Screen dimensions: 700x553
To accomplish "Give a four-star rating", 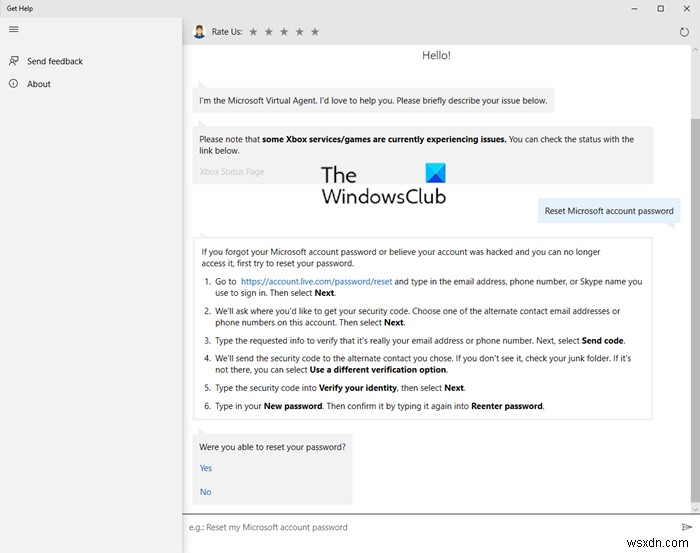I will tap(300, 32).
